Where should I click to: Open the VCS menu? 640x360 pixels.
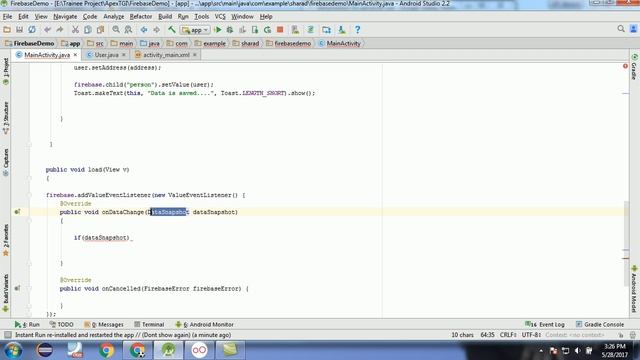point(220,17)
